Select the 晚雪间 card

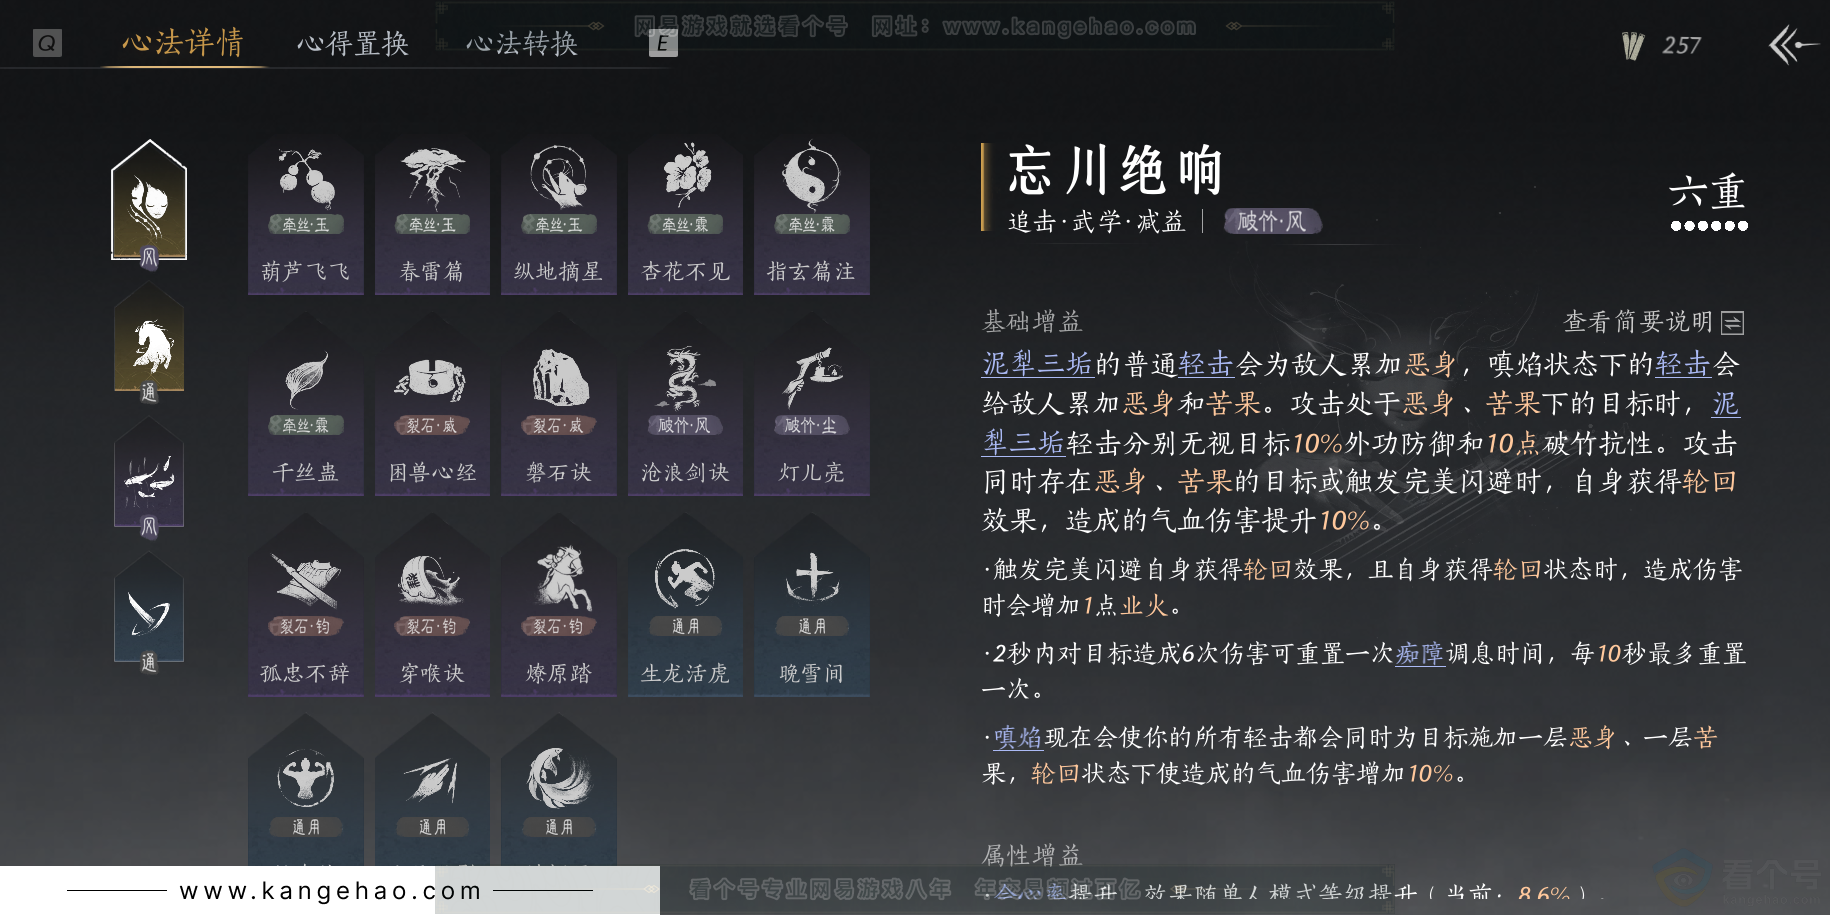coord(812,612)
